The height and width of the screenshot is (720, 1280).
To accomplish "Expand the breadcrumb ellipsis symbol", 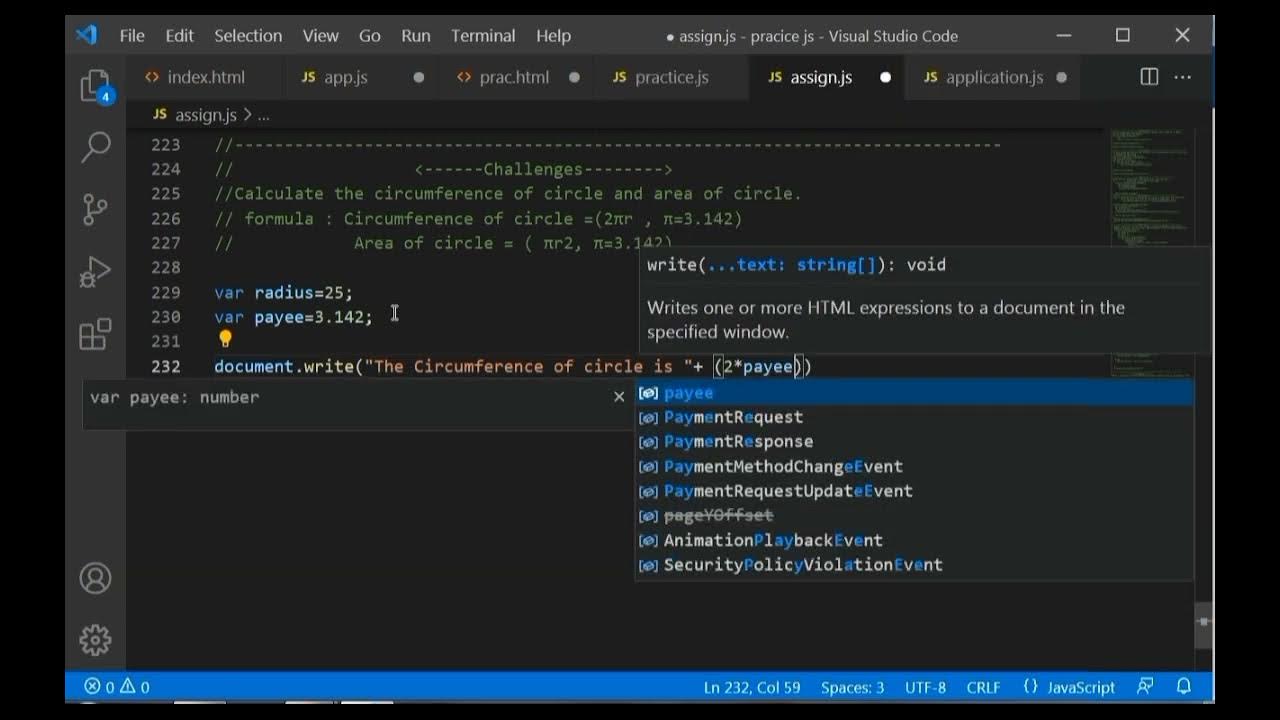I will (x=264, y=115).
